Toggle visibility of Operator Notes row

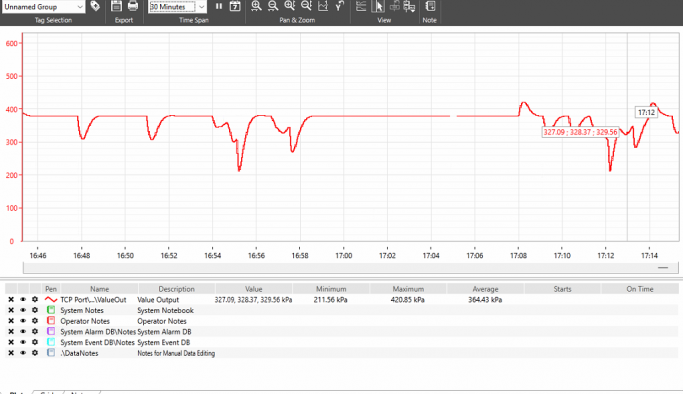point(23,321)
